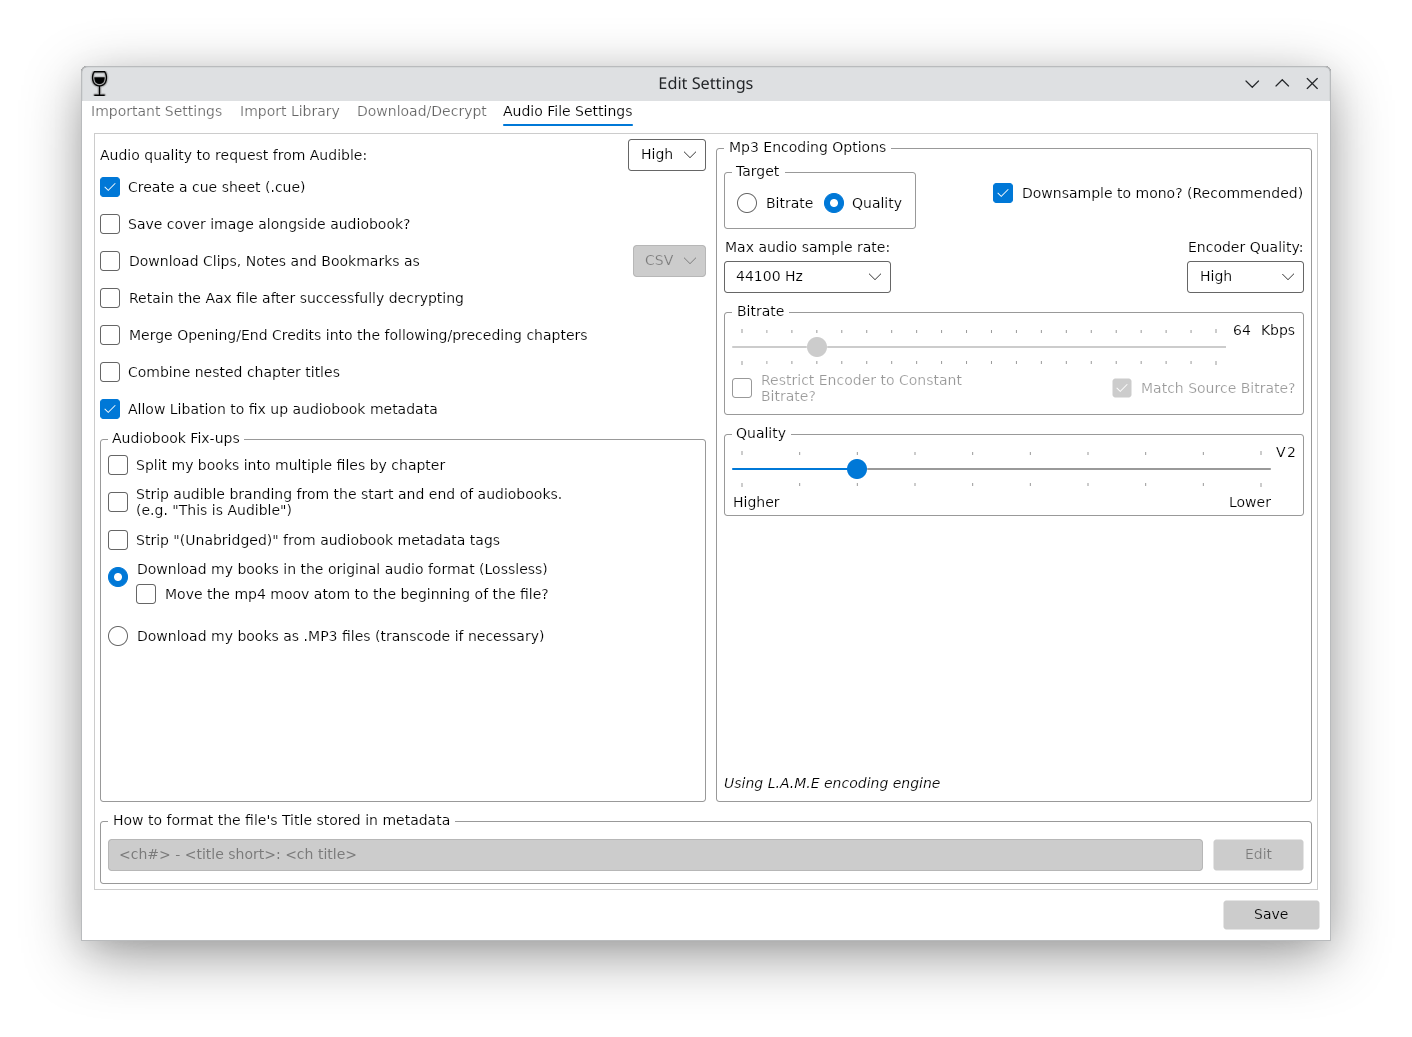Select Download my books as MP3 option
This screenshot has height=1037, width=1412.
click(118, 636)
